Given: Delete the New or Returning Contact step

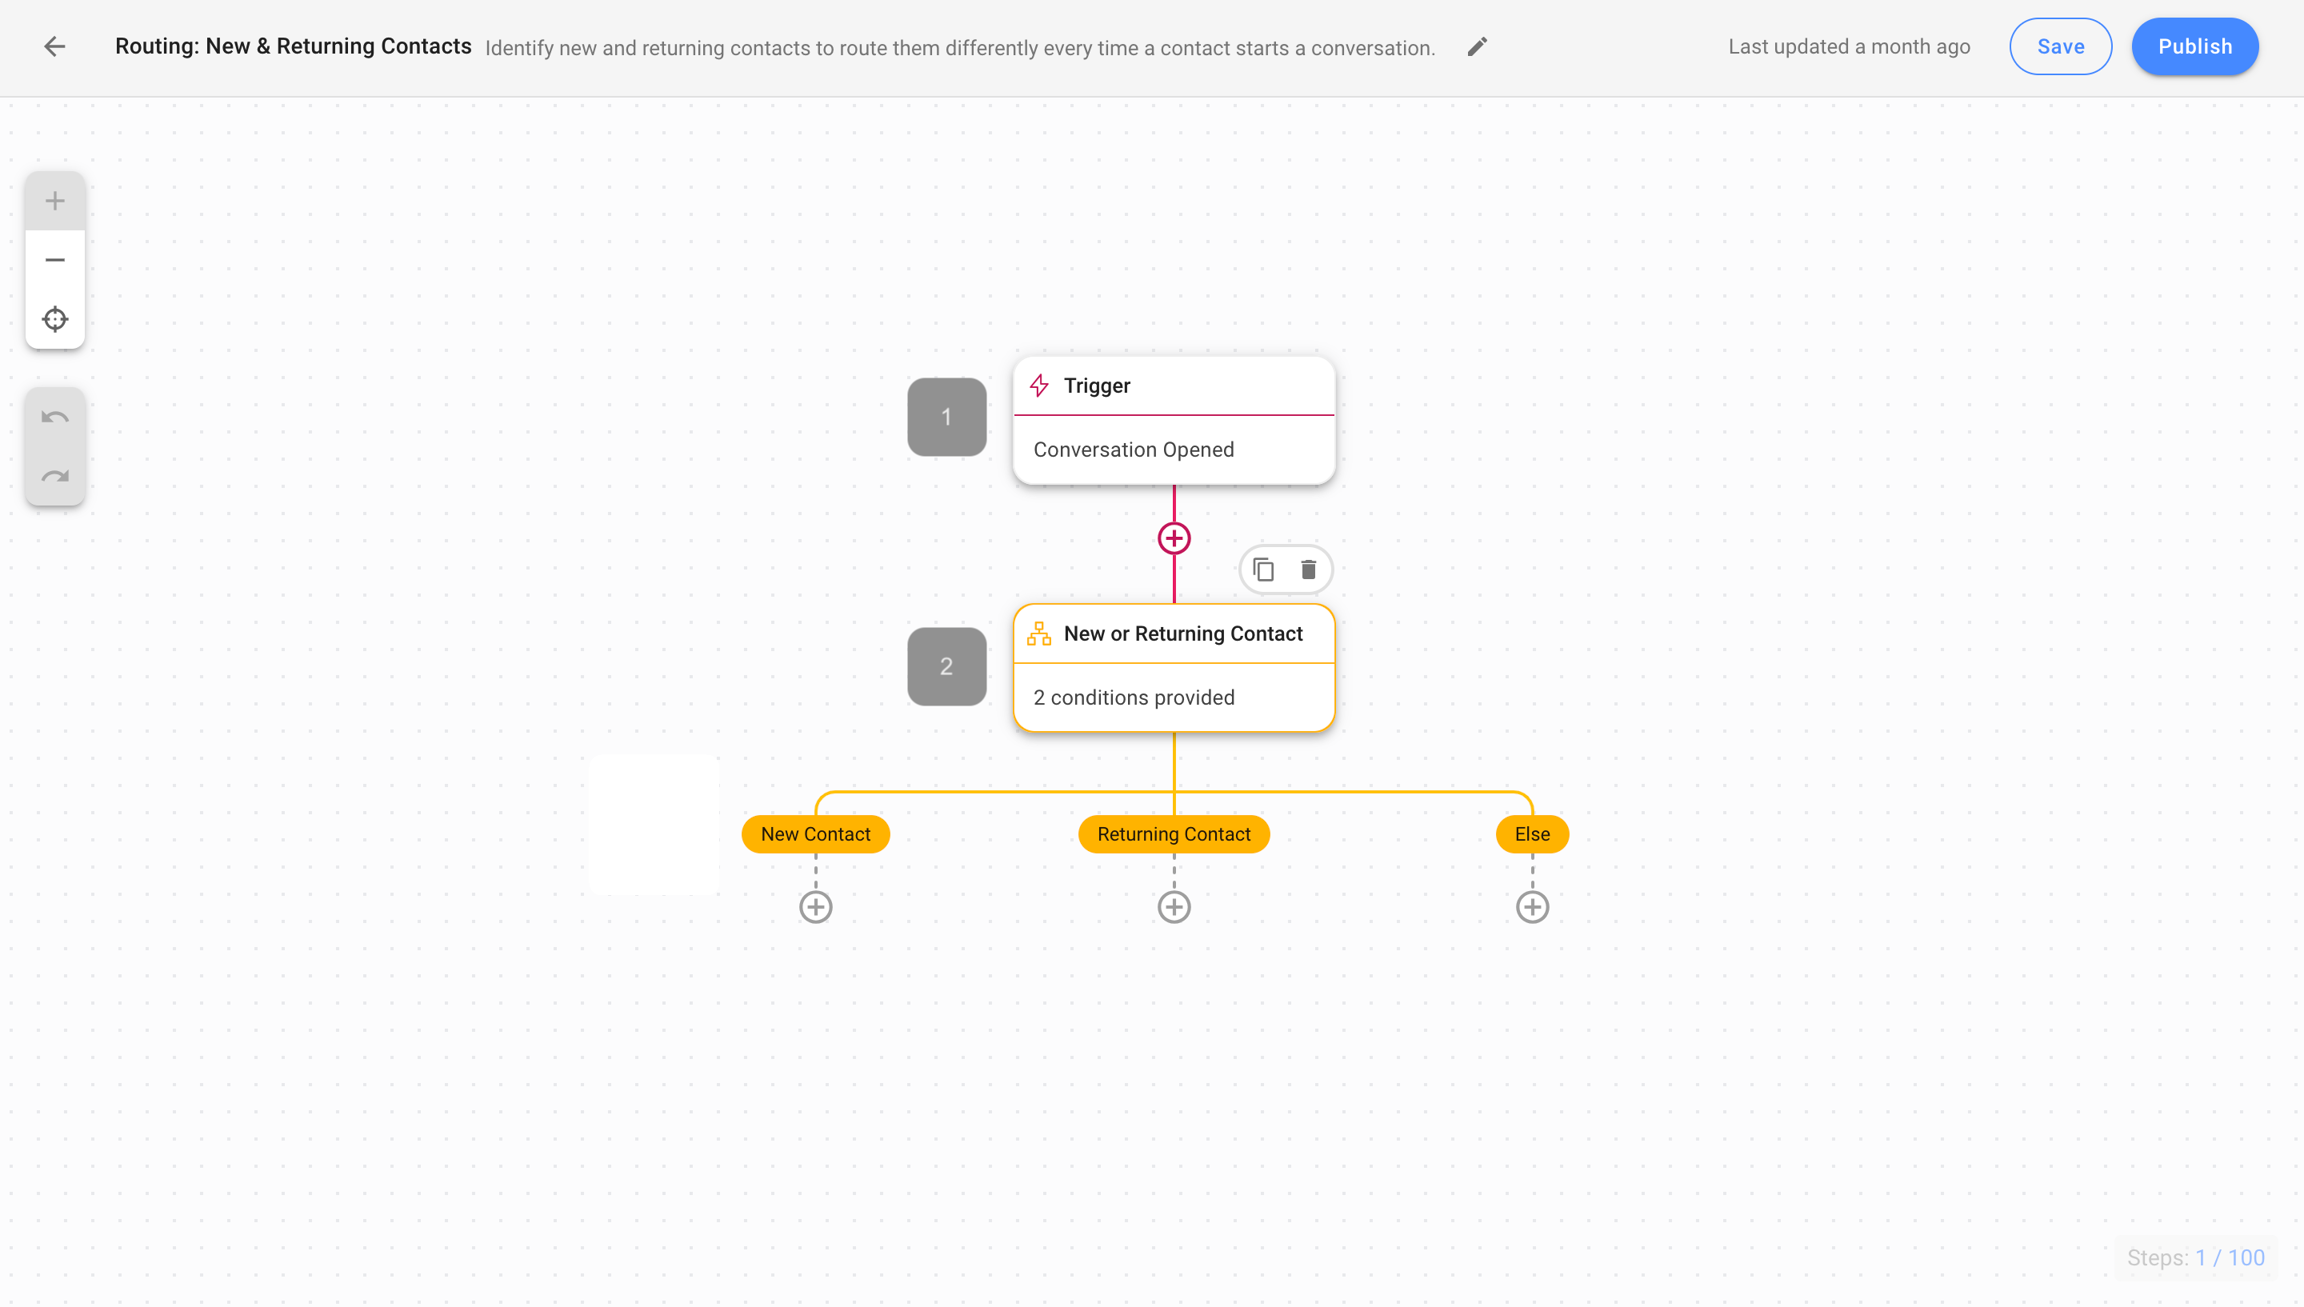Looking at the screenshot, I should (1308, 570).
